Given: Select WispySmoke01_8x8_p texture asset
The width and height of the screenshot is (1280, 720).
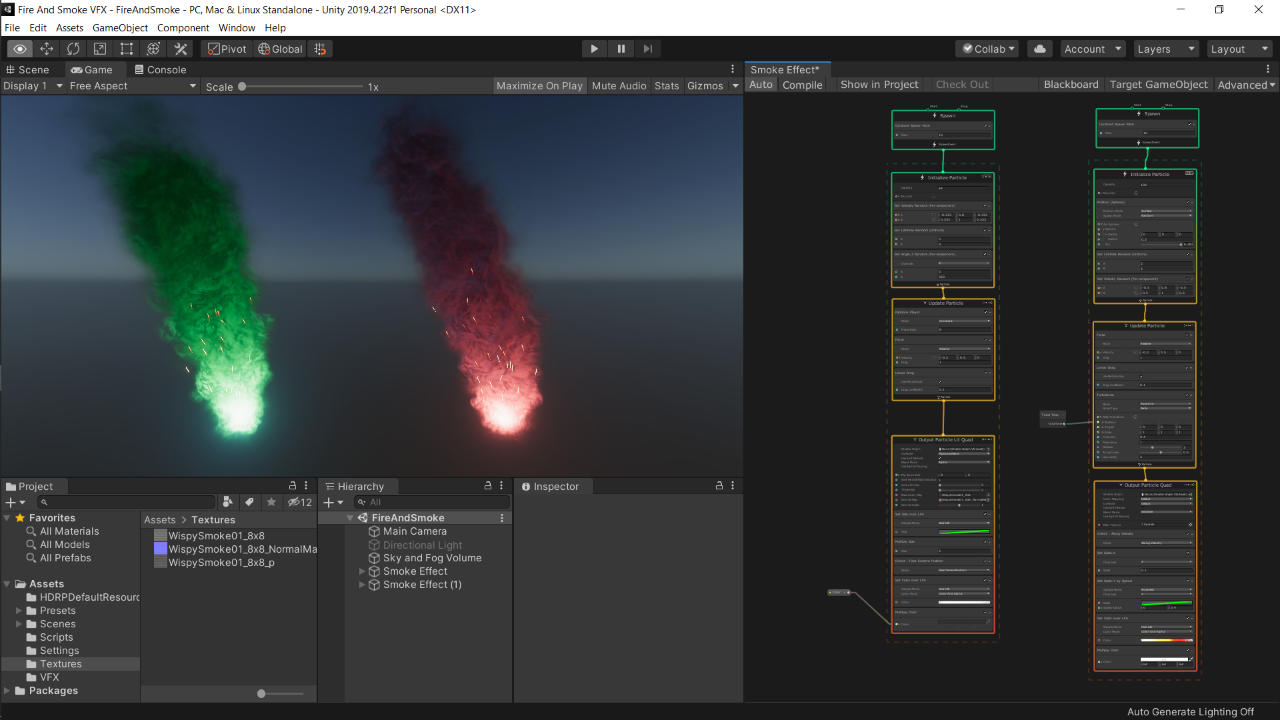Looking at the screenshot, I should 221,562.
